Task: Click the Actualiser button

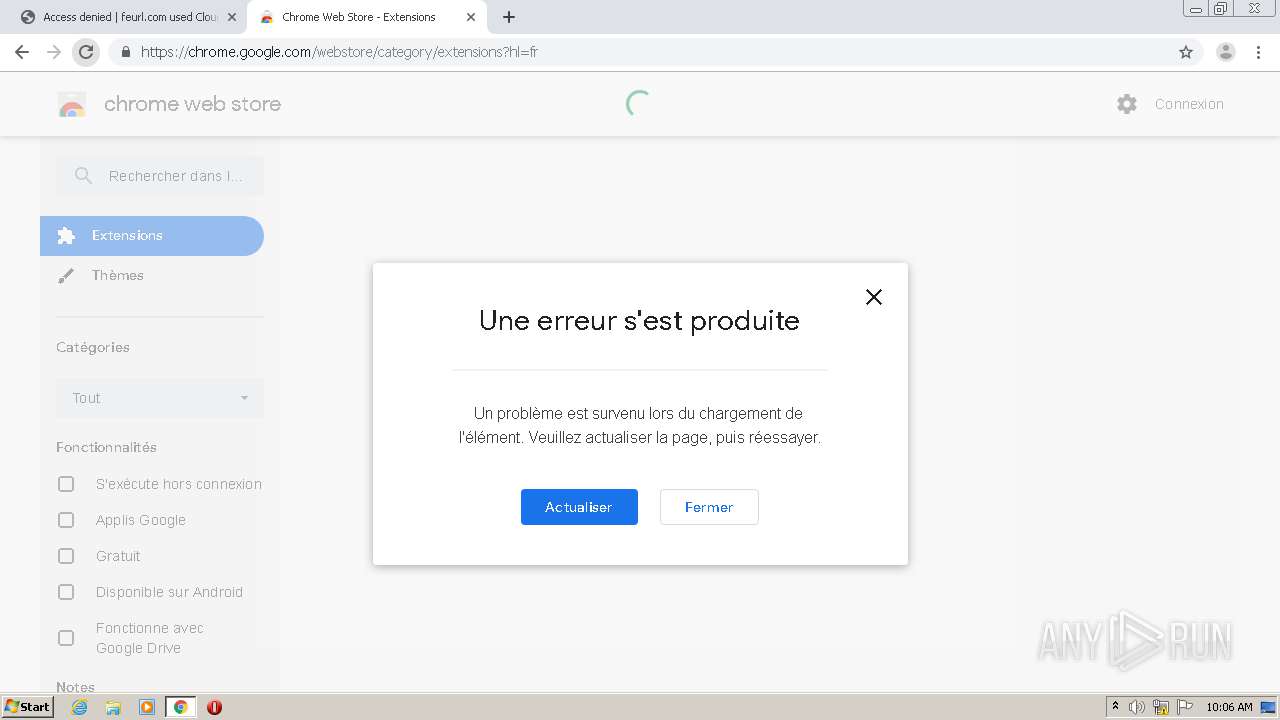Action: pos(579,507)
